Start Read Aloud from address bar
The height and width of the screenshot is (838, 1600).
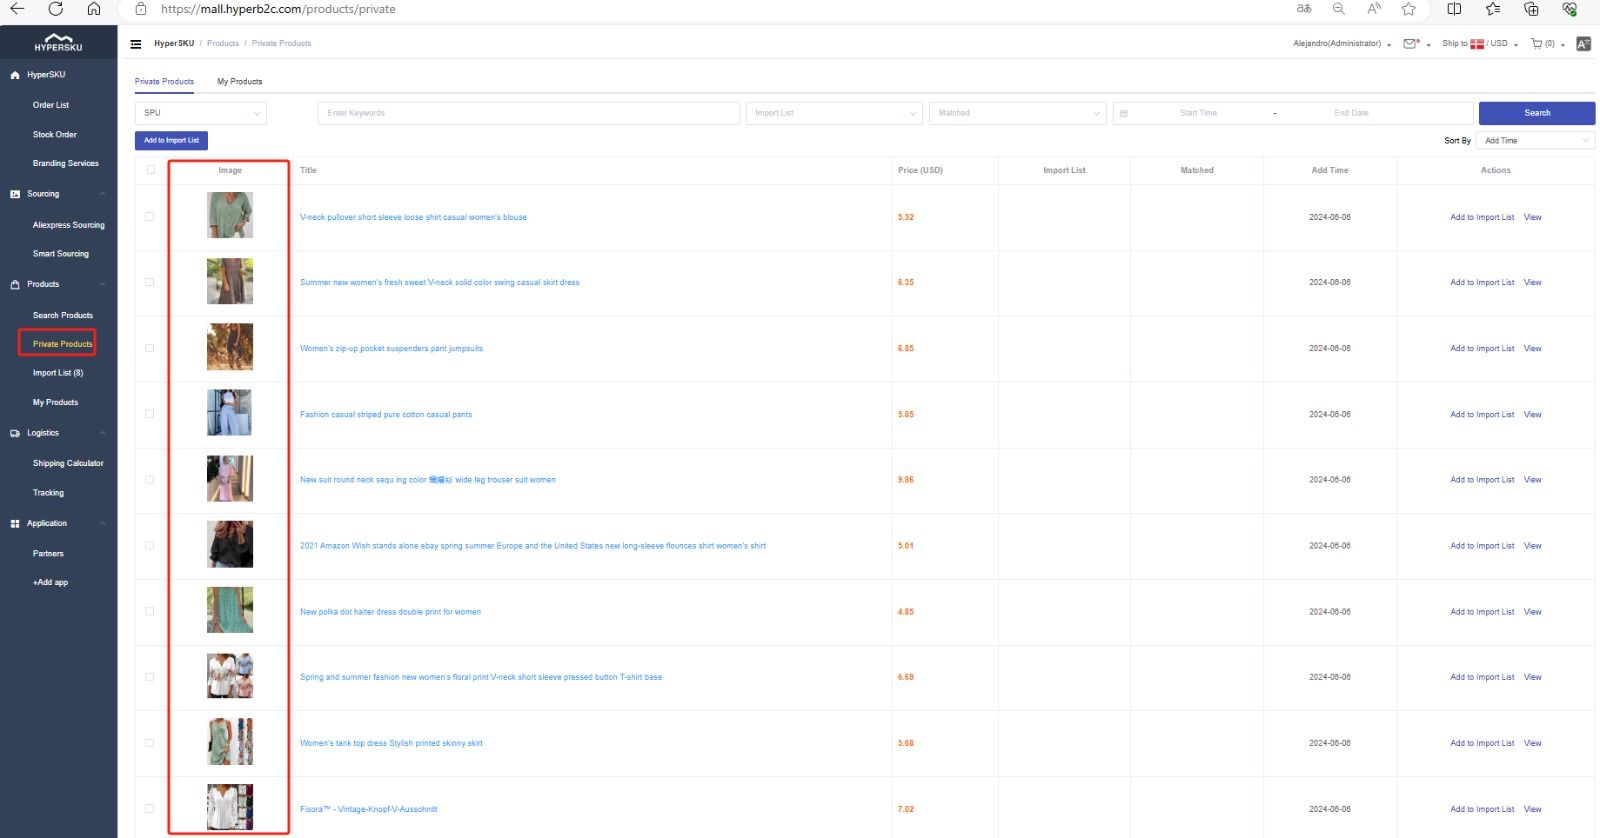click(1374, 9)
